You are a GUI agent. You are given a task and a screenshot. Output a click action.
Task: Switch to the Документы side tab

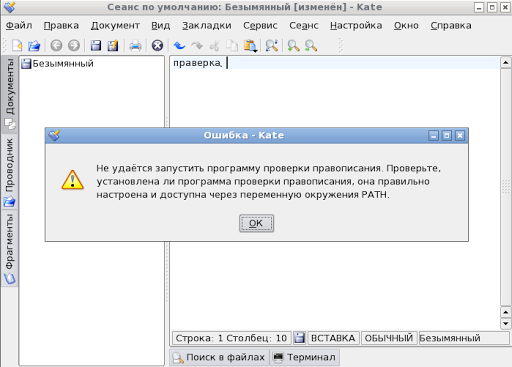click(10, 94)
